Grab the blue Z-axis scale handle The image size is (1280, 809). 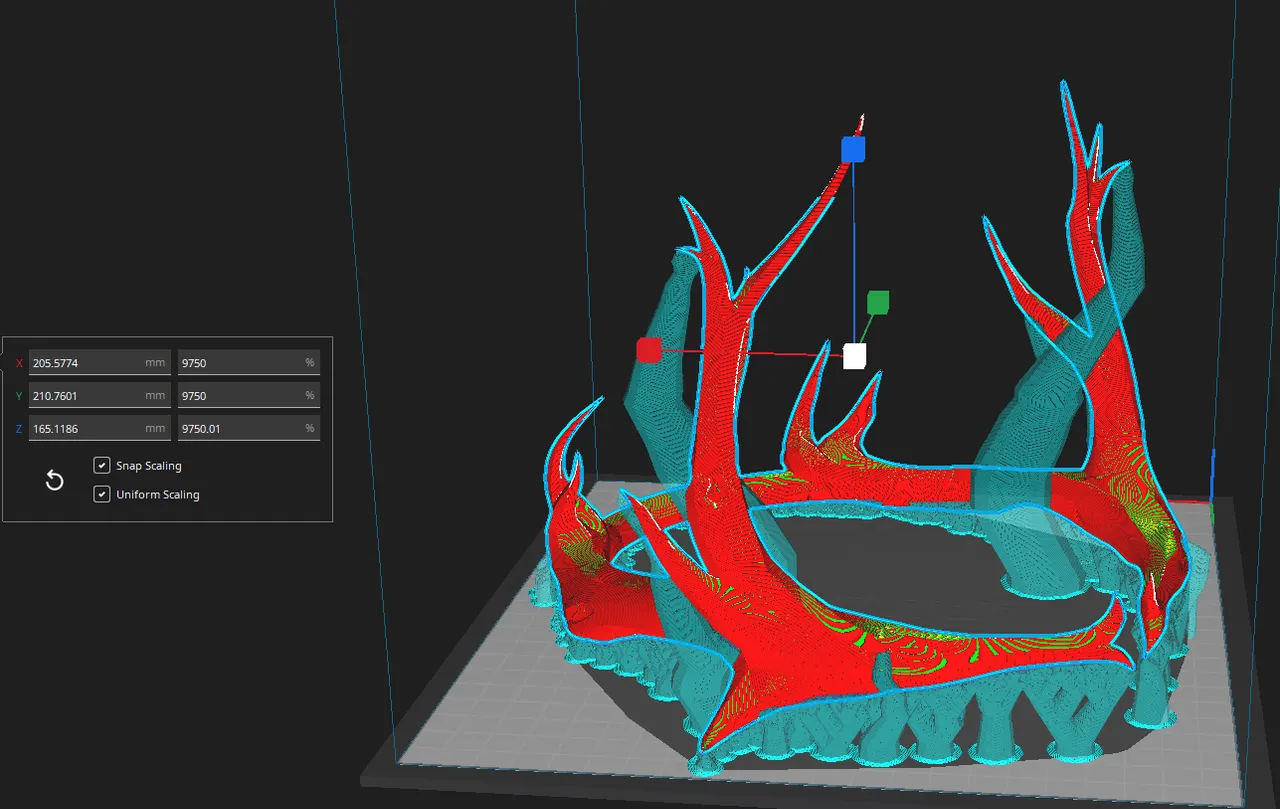pyautogui.click(x=853, y=150)
